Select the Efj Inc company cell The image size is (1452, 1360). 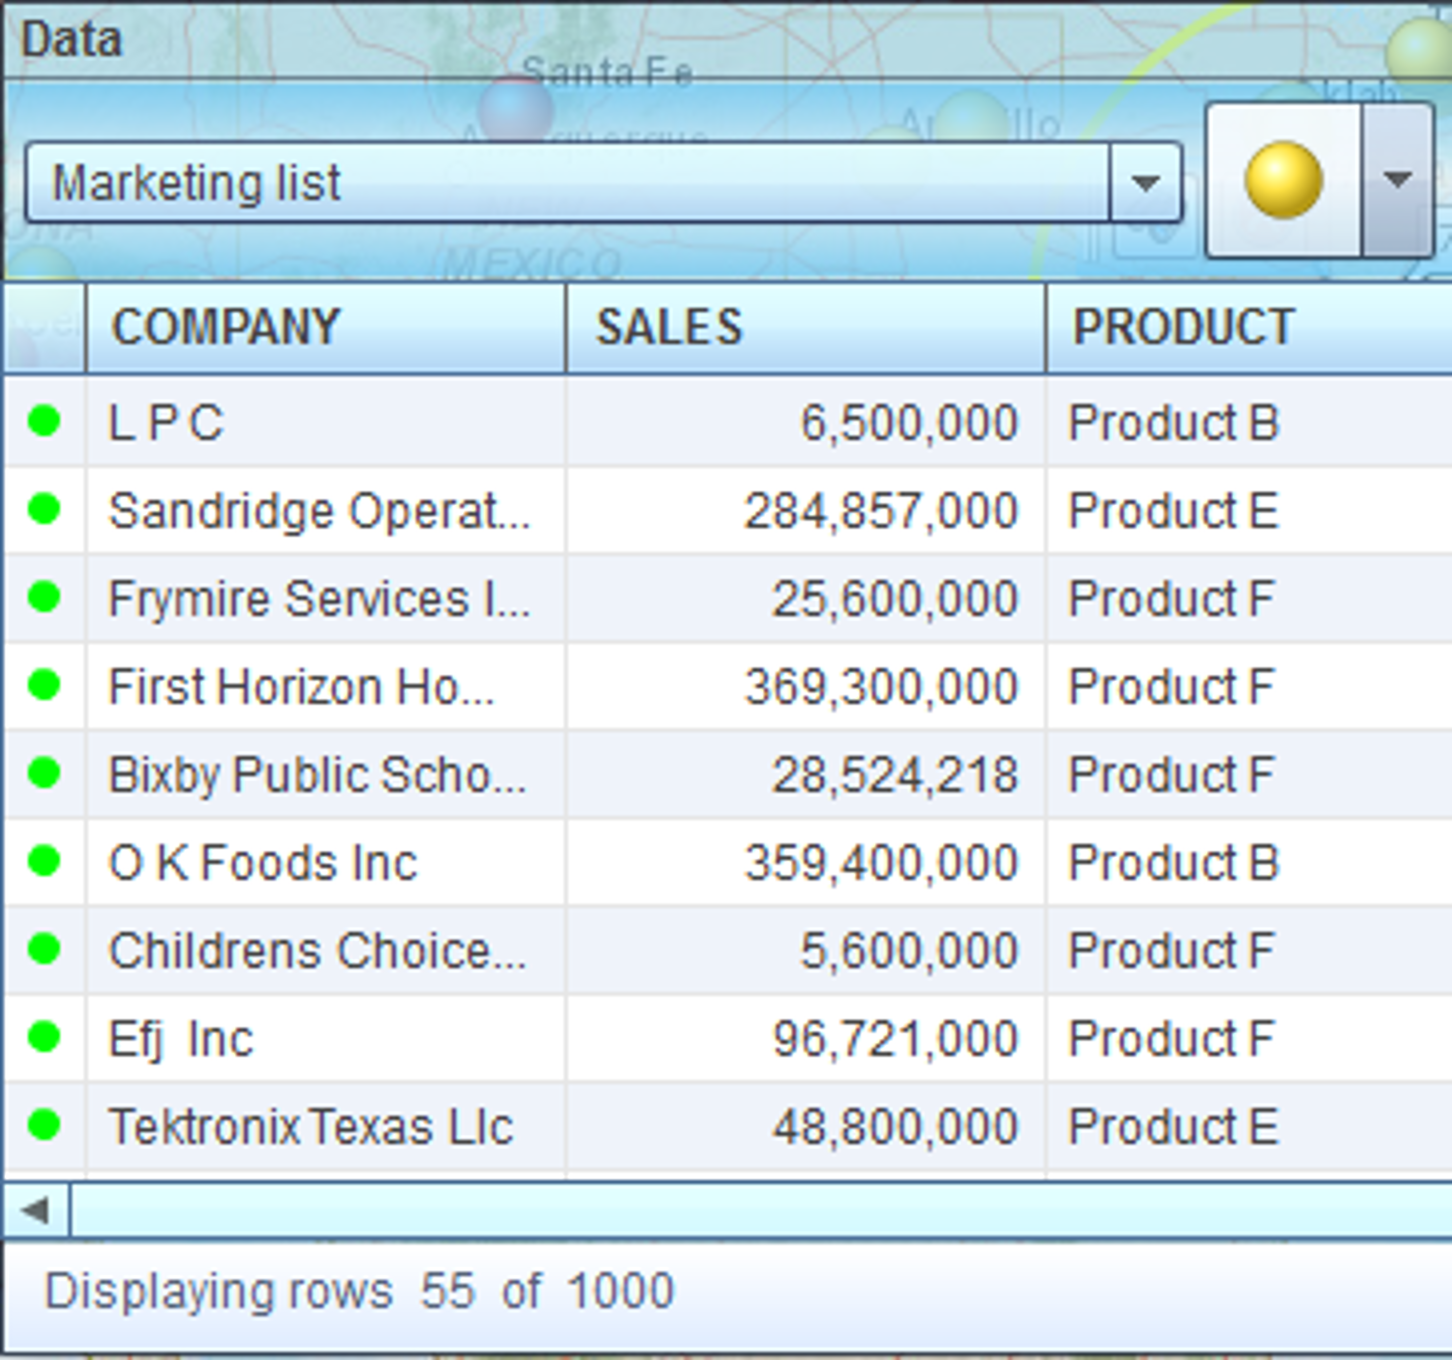click(326, 1038)
